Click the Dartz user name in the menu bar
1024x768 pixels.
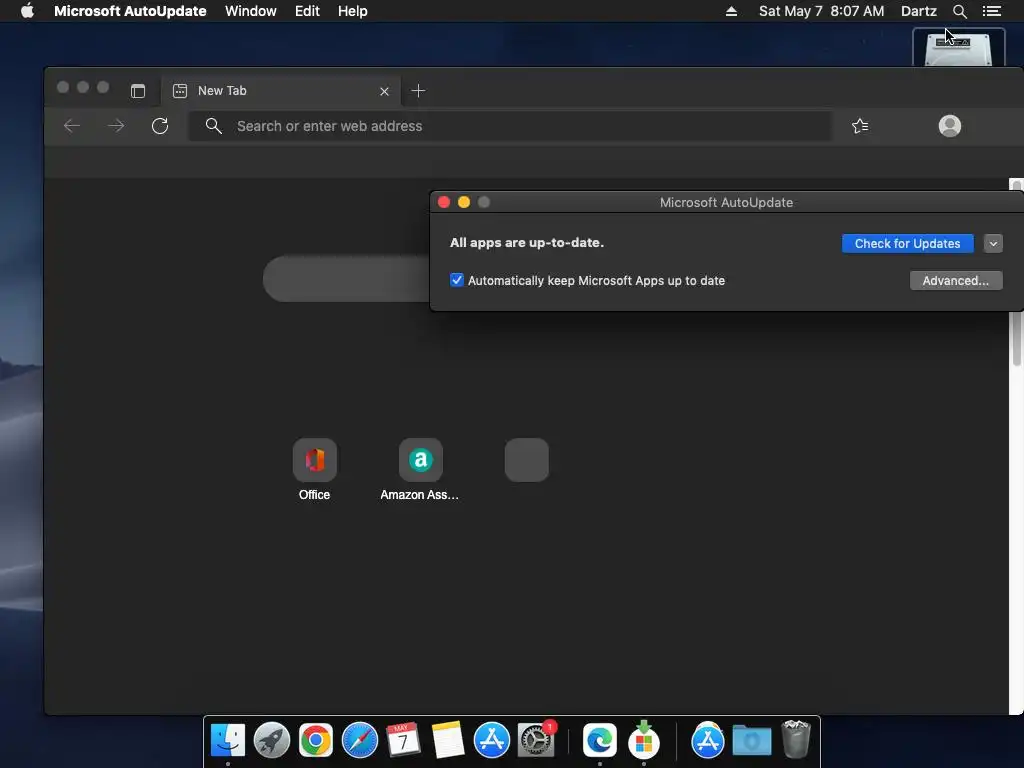918,11
